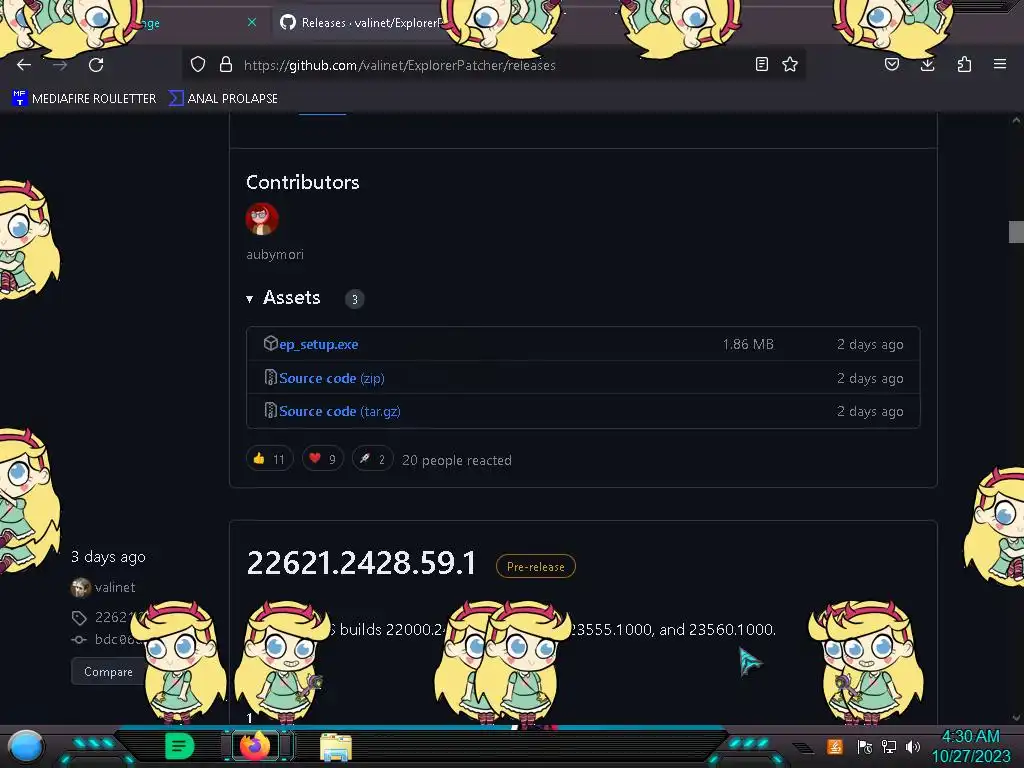Open File Explorer from the taskbar
This screenshot has height=768, width=1024.
[336, 747]
